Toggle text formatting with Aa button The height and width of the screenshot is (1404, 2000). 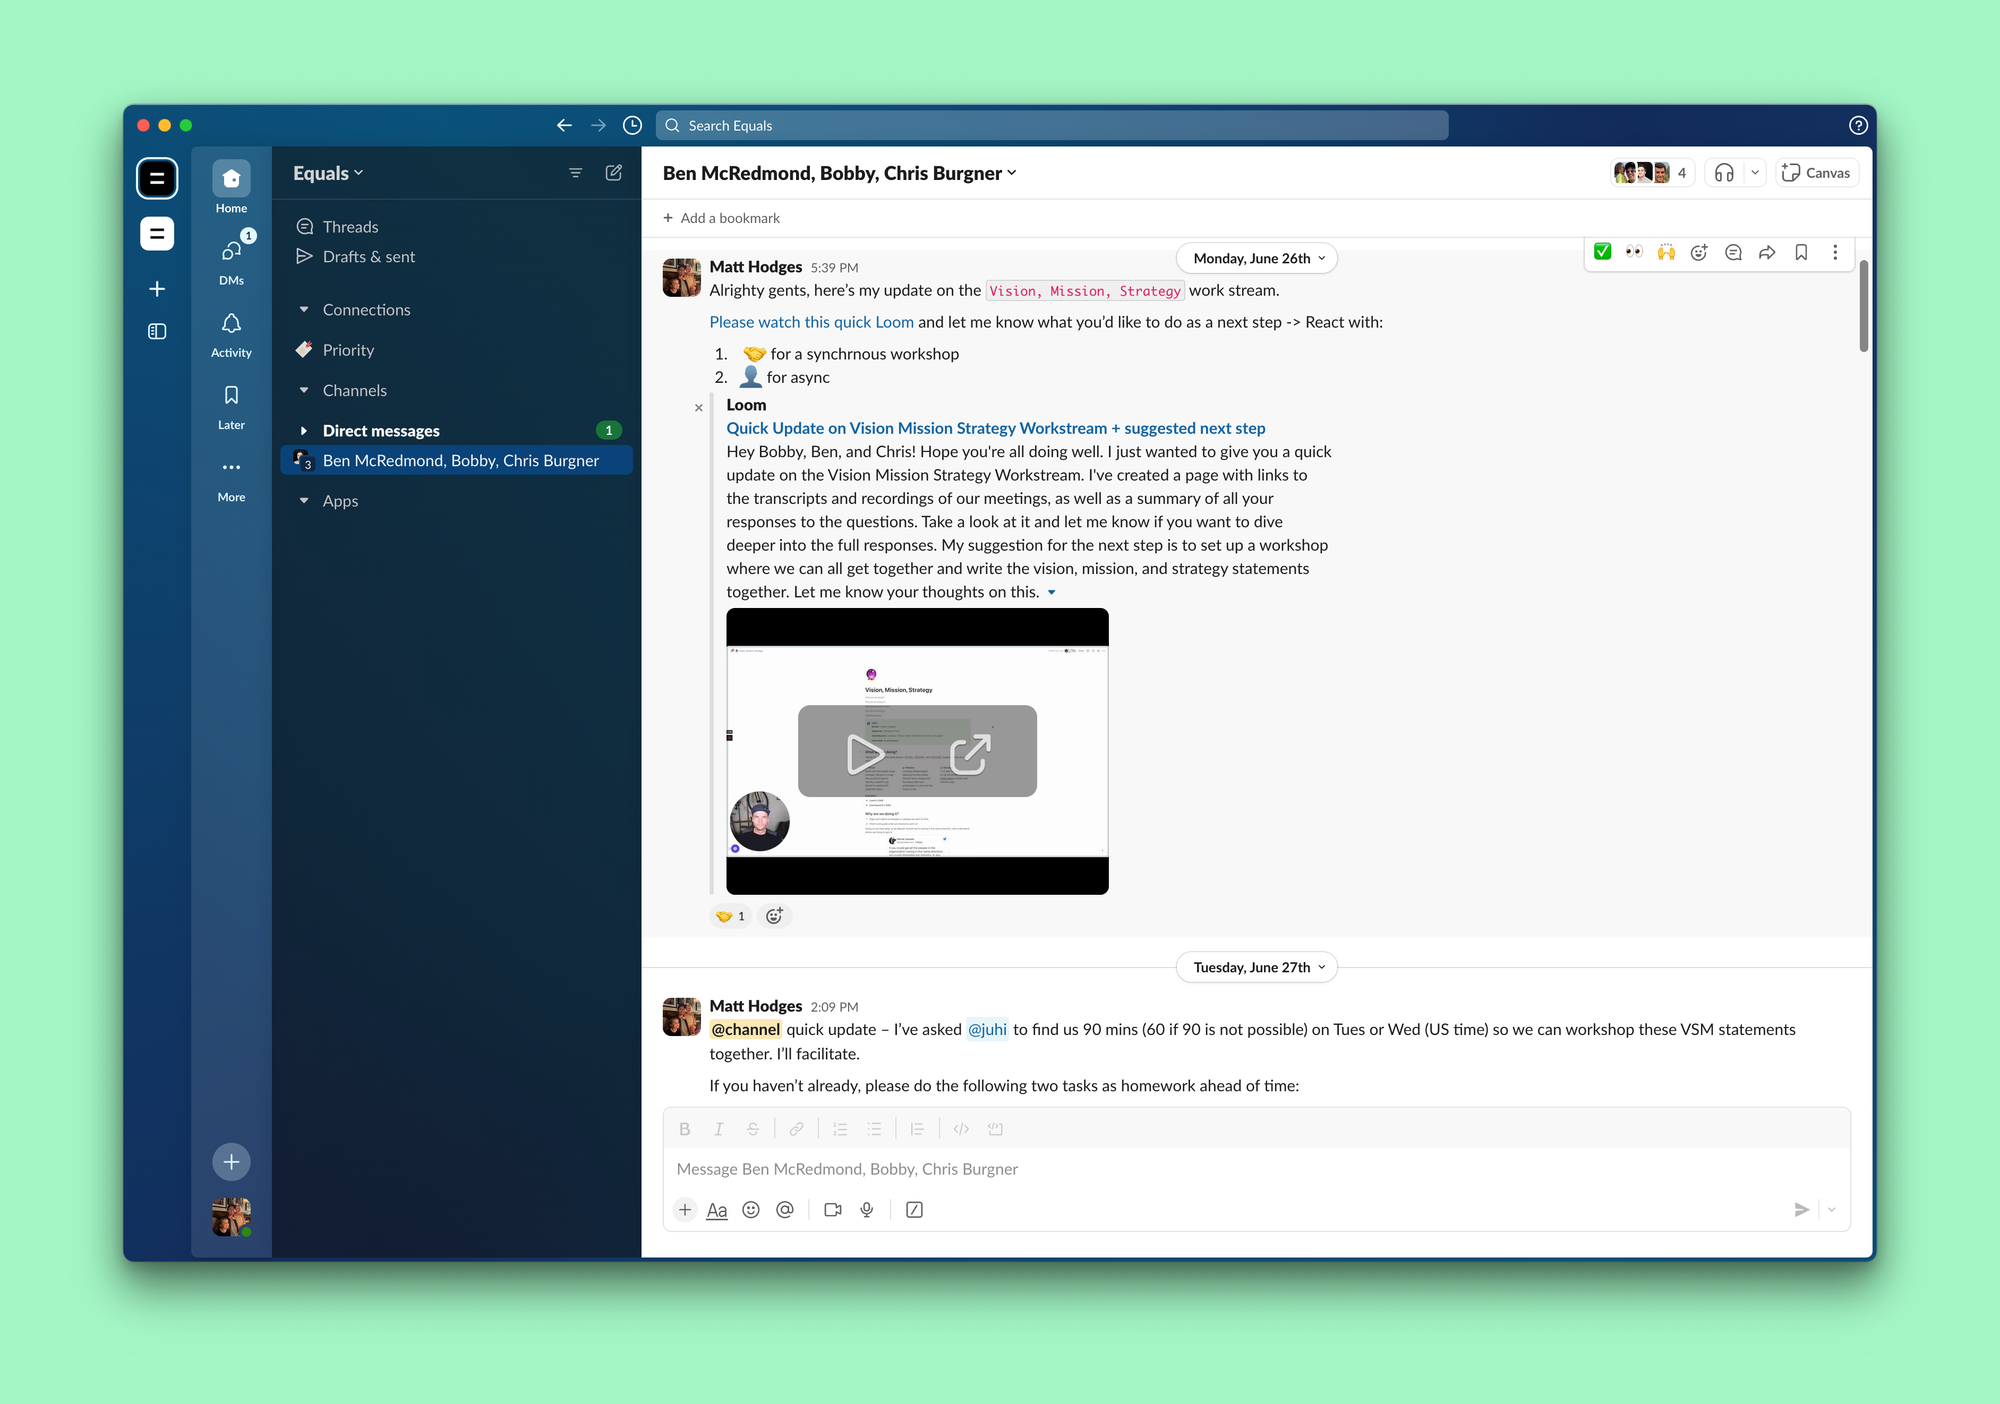point(717,1210)
